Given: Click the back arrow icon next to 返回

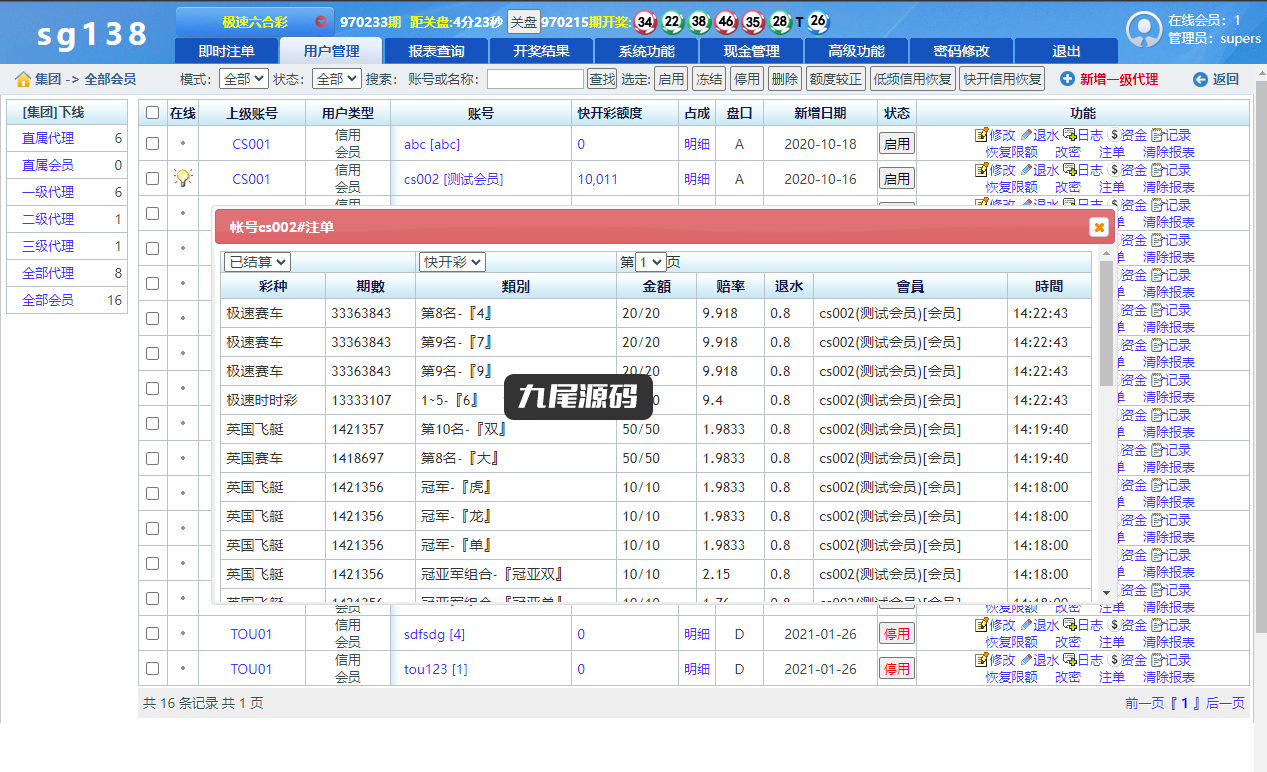Looking at the screenshot, I should coord(1200,79).
